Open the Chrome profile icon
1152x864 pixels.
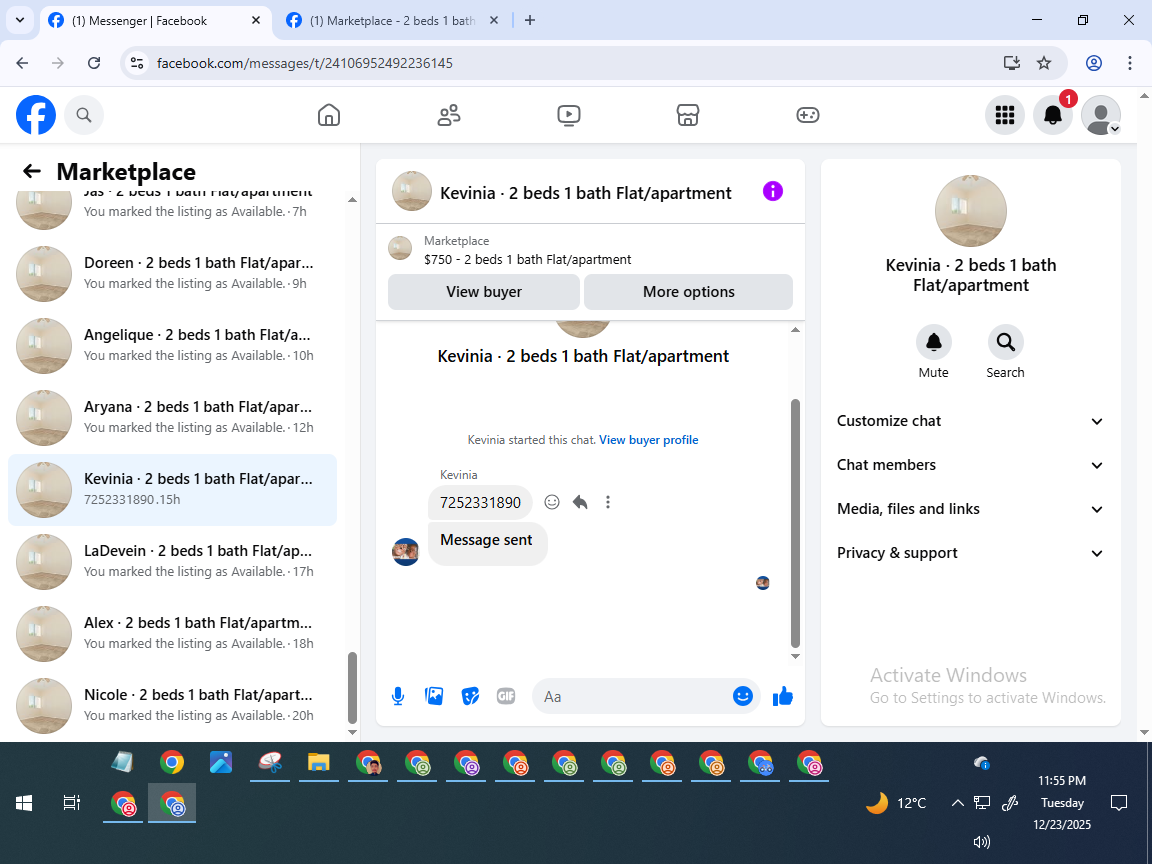(x=1094, y=63)
